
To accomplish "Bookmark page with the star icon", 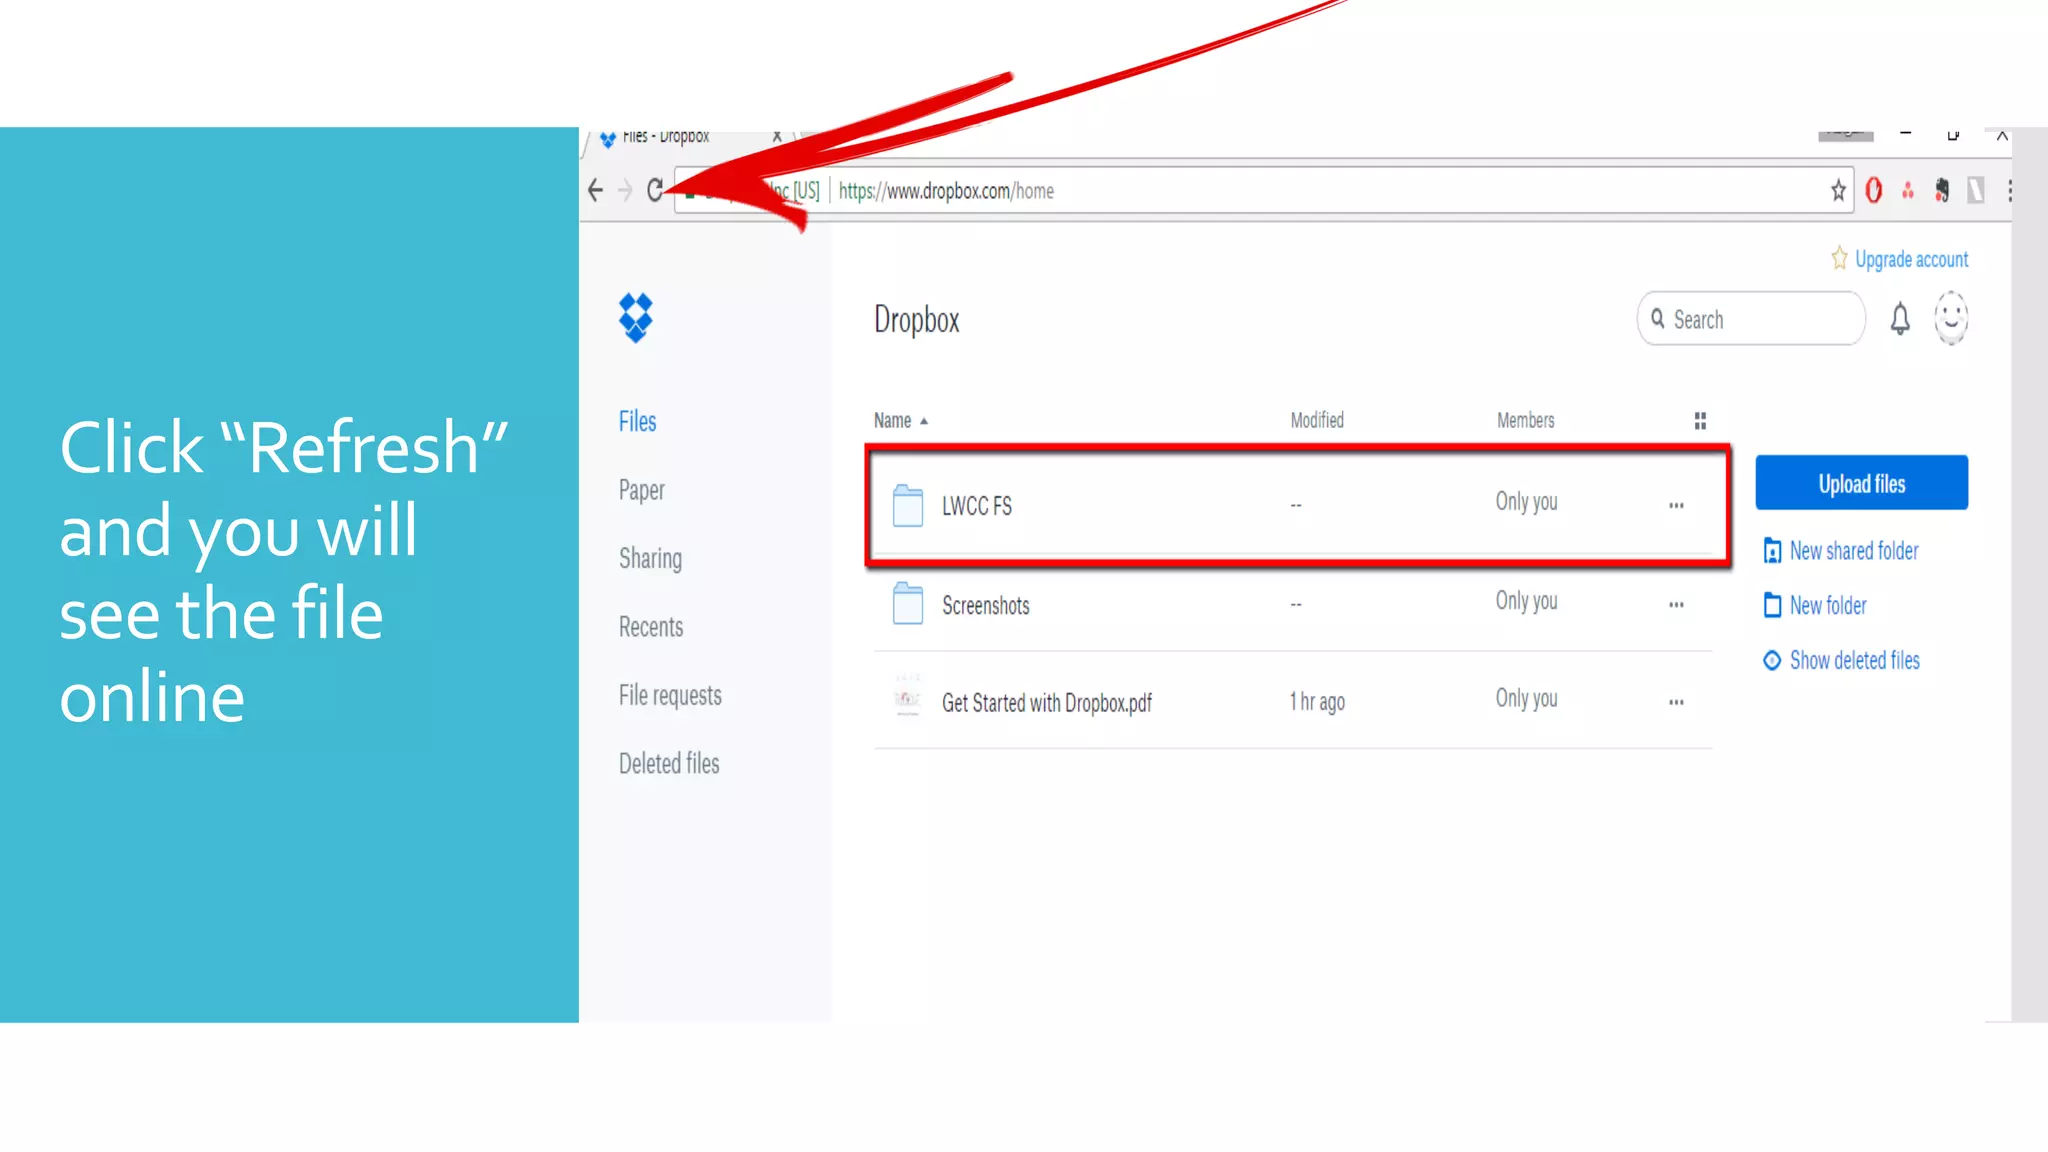I will [1838, 190].
